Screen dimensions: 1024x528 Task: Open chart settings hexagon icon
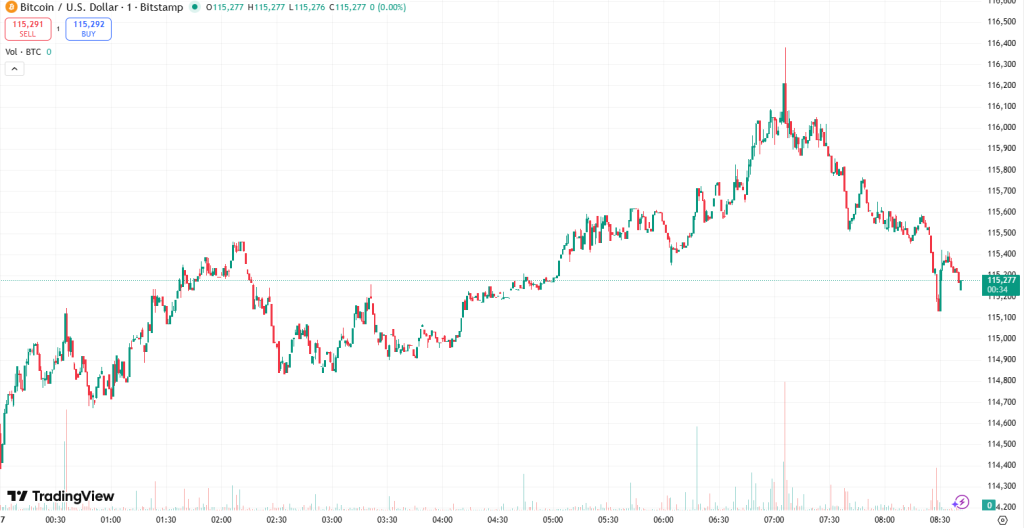tap(1003, 520)
